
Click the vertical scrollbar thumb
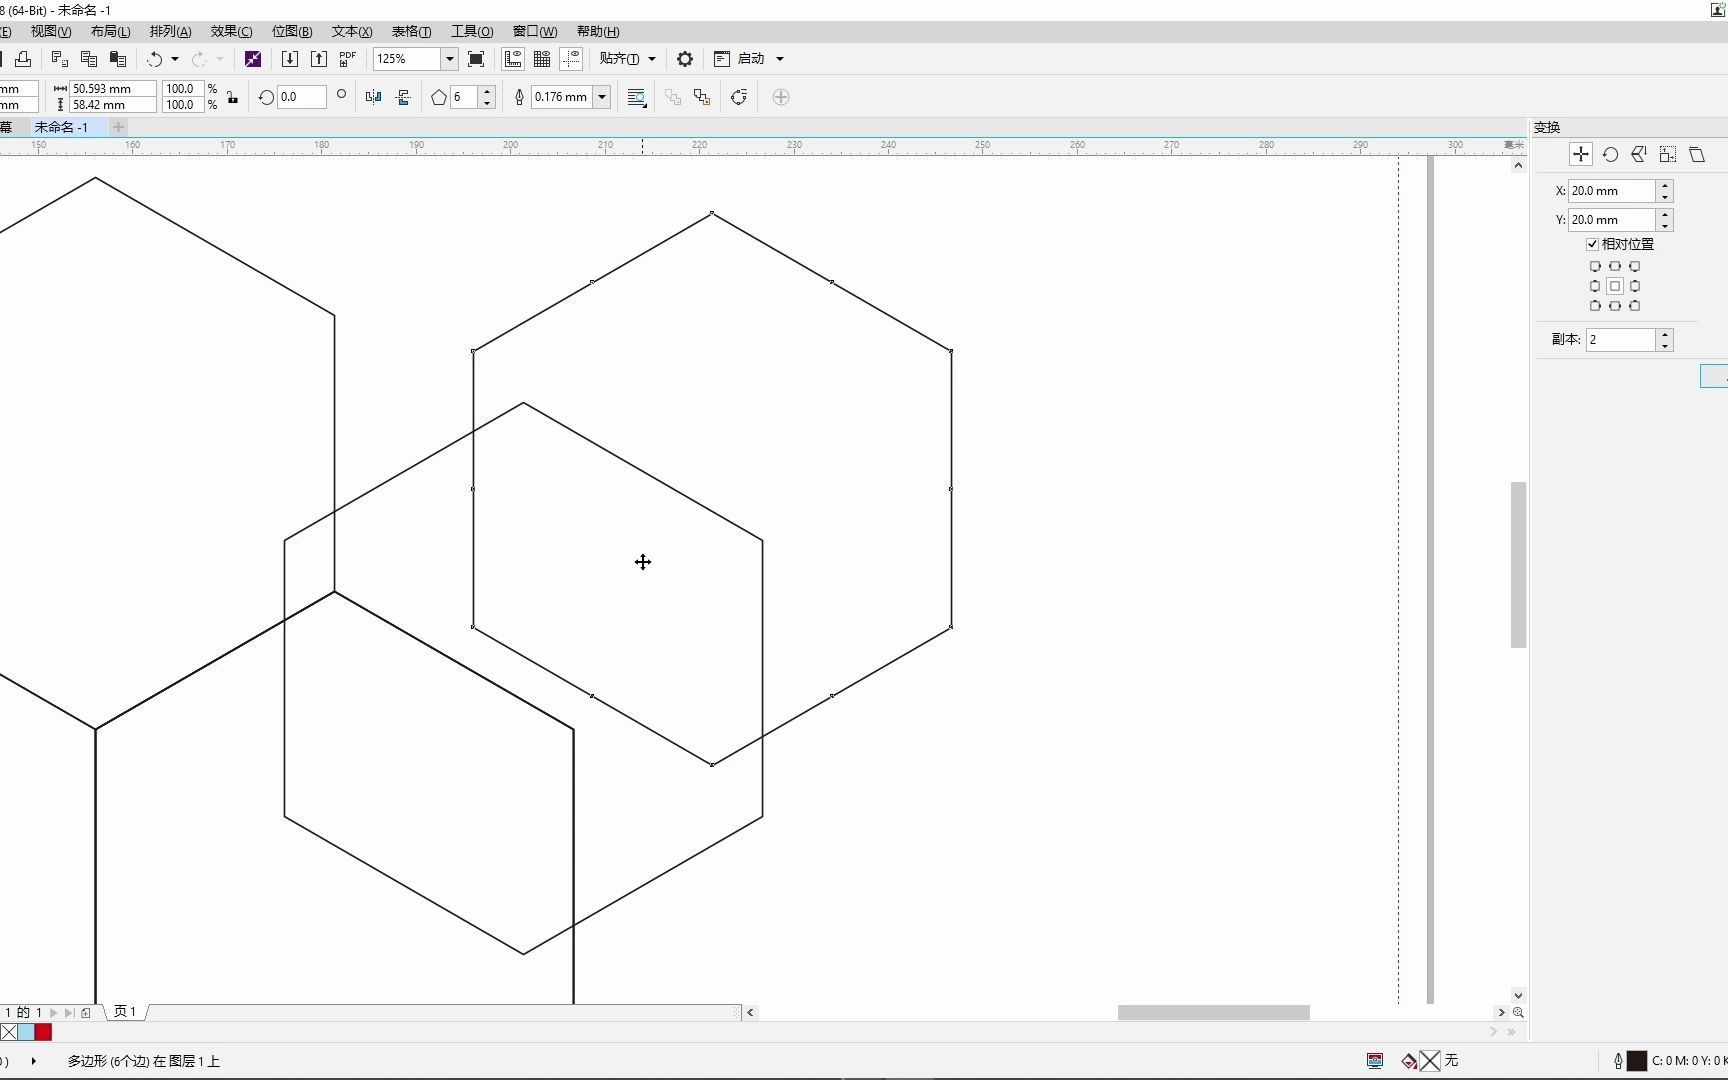1518,565
